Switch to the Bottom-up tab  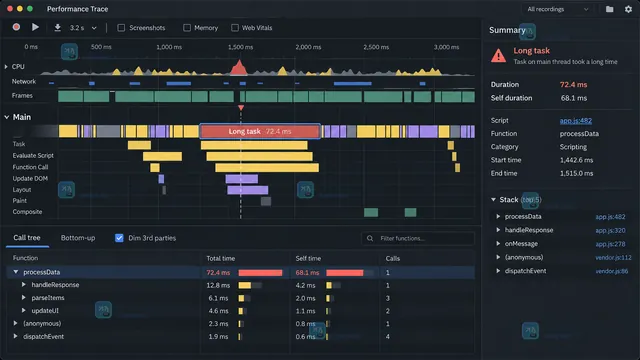coord(78,238)
